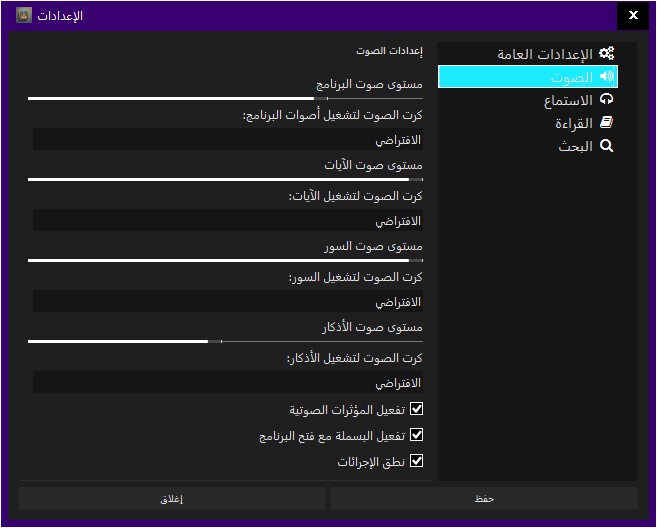Click the مستوى صوت الآيات volume slider

[x=225, y=179]
